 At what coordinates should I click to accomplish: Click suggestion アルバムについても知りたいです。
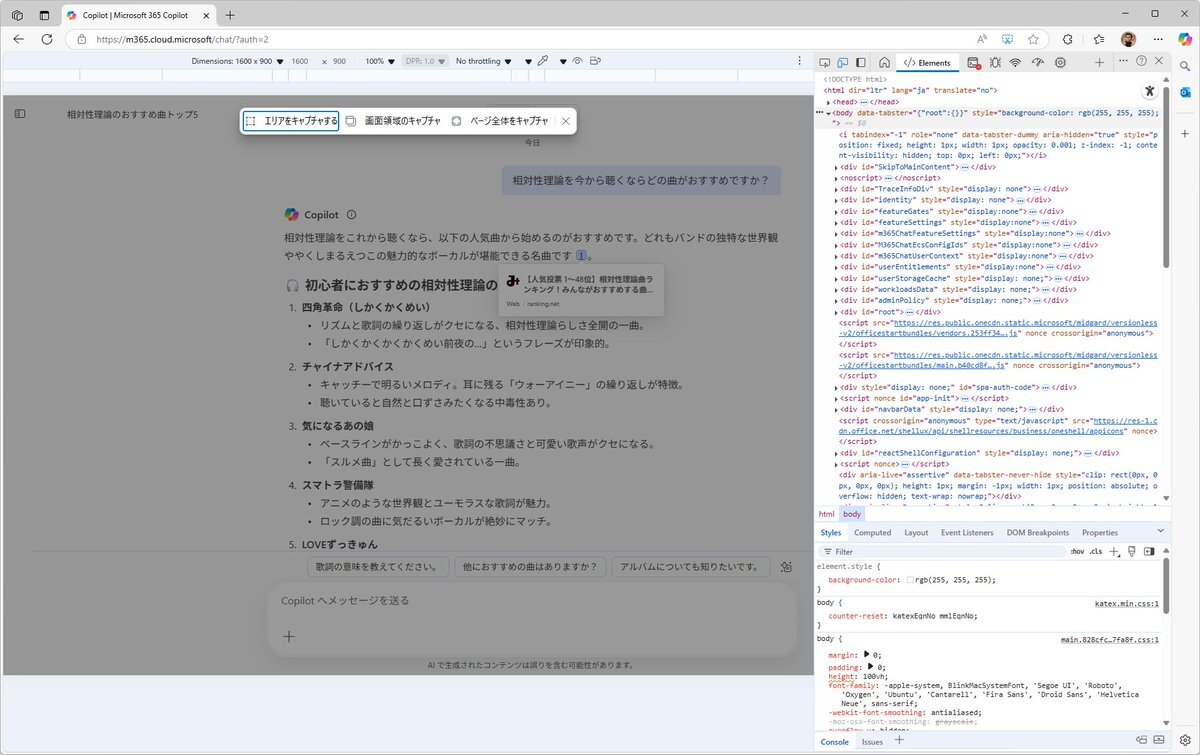click(x=691, y=567)
